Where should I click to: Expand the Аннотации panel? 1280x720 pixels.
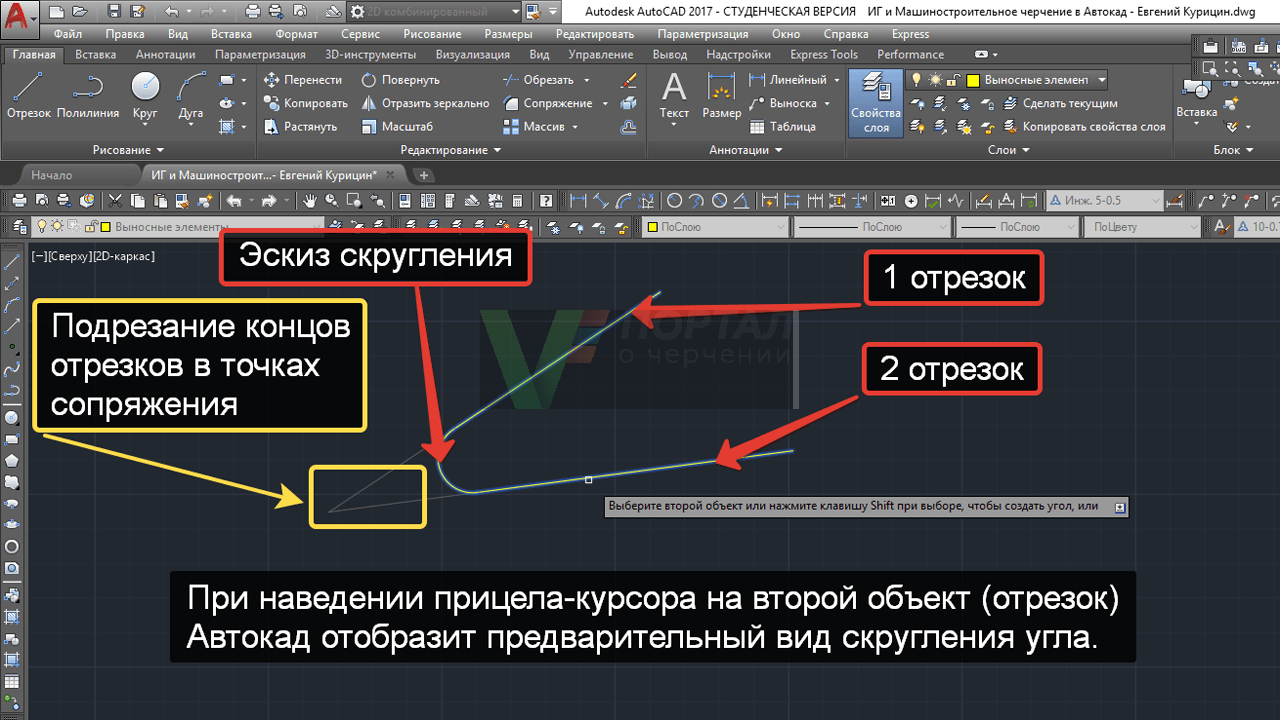tap(745, 150)
